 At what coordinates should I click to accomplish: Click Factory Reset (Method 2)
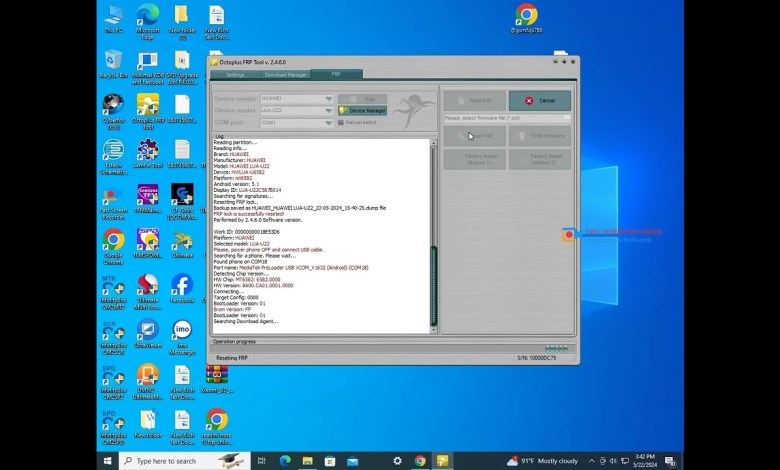coord(540,159)
